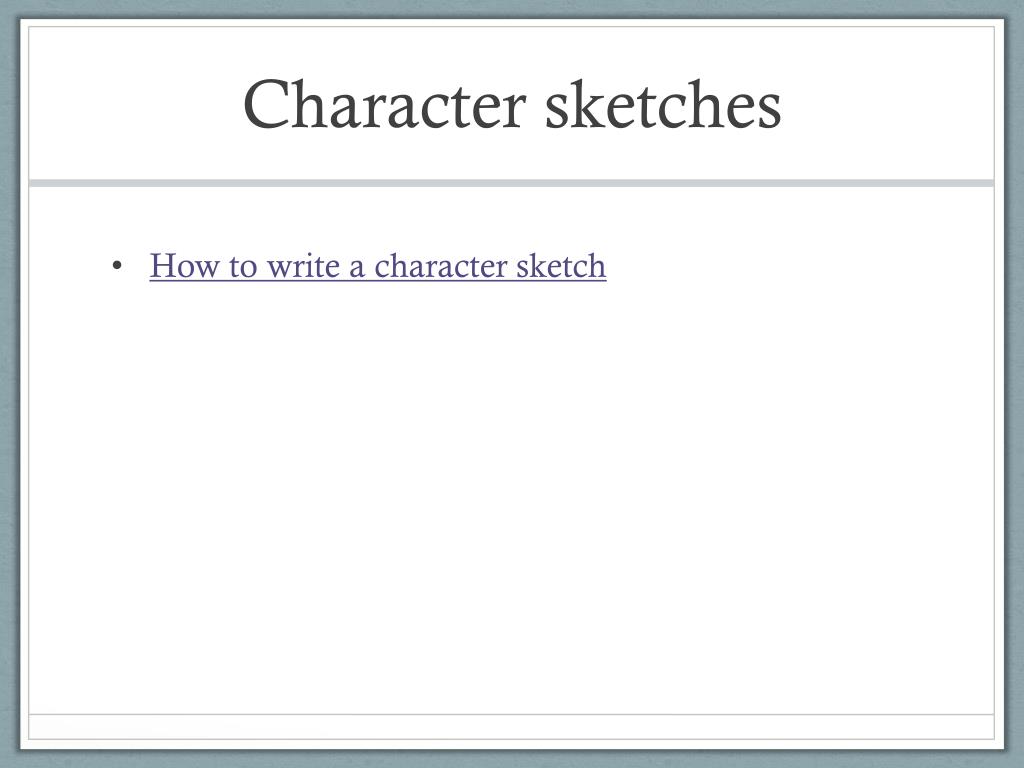The height and width of the screenshot is (768, 1024).
Task: Click the empty footer strip at slide bottom
Action: 511,727
